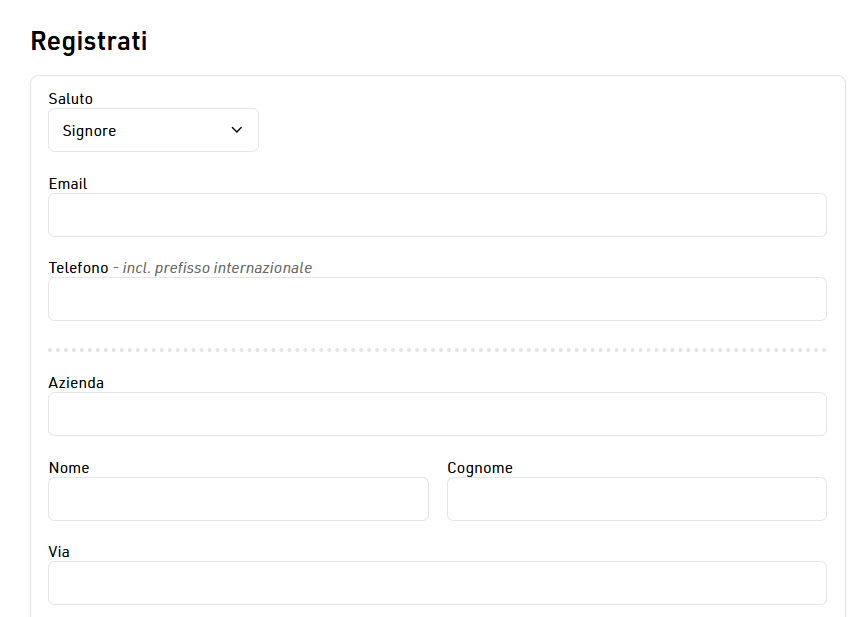This screenshot has width=859, height=617.
Task: Click the 'Azienda' field label
Action: point(76,383)
